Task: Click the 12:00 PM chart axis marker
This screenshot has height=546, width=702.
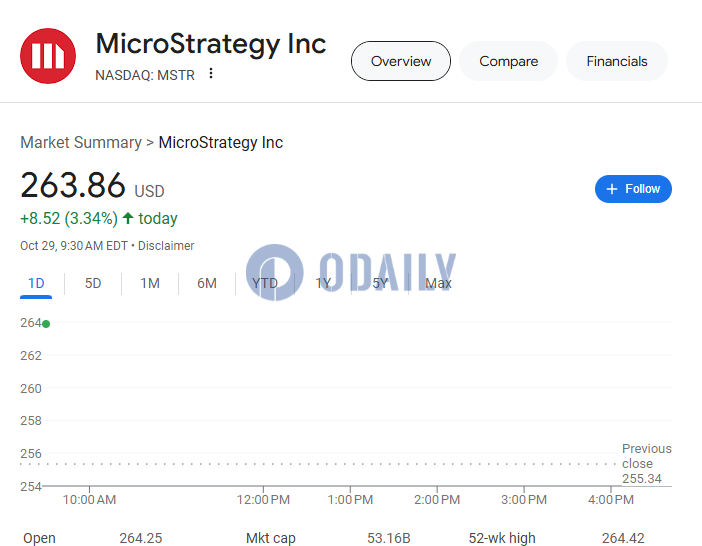Action: 263,499
